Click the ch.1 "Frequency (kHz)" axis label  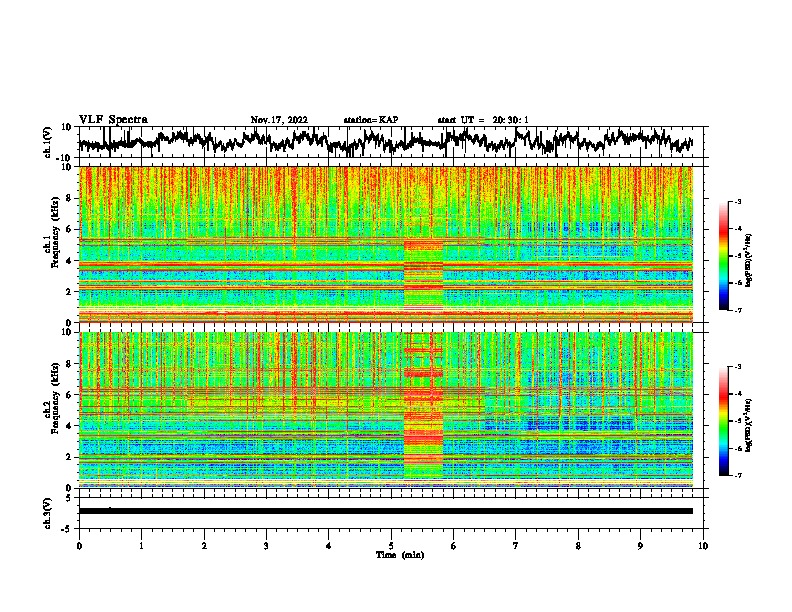click(55, 233)
